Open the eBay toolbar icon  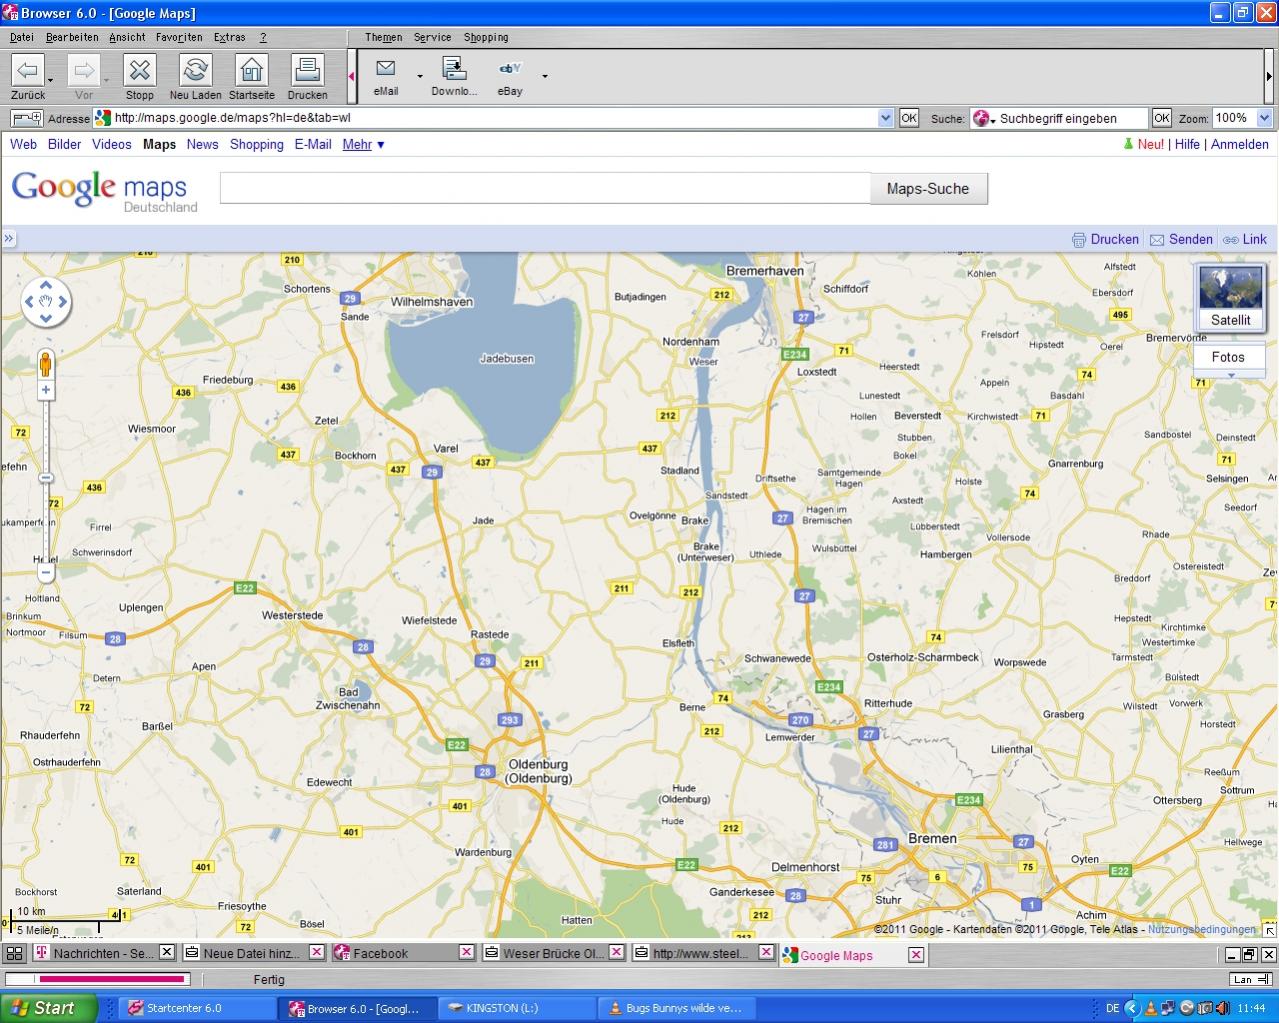509,69
